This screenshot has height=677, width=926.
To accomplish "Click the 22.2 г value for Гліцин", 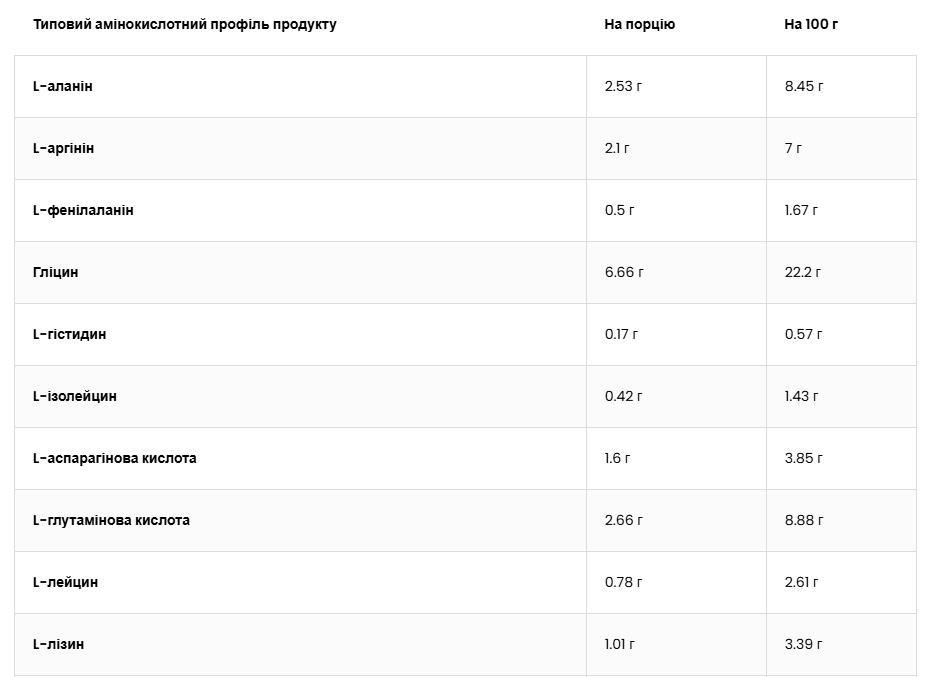I will pyautogui.click(x=803, y=272).
